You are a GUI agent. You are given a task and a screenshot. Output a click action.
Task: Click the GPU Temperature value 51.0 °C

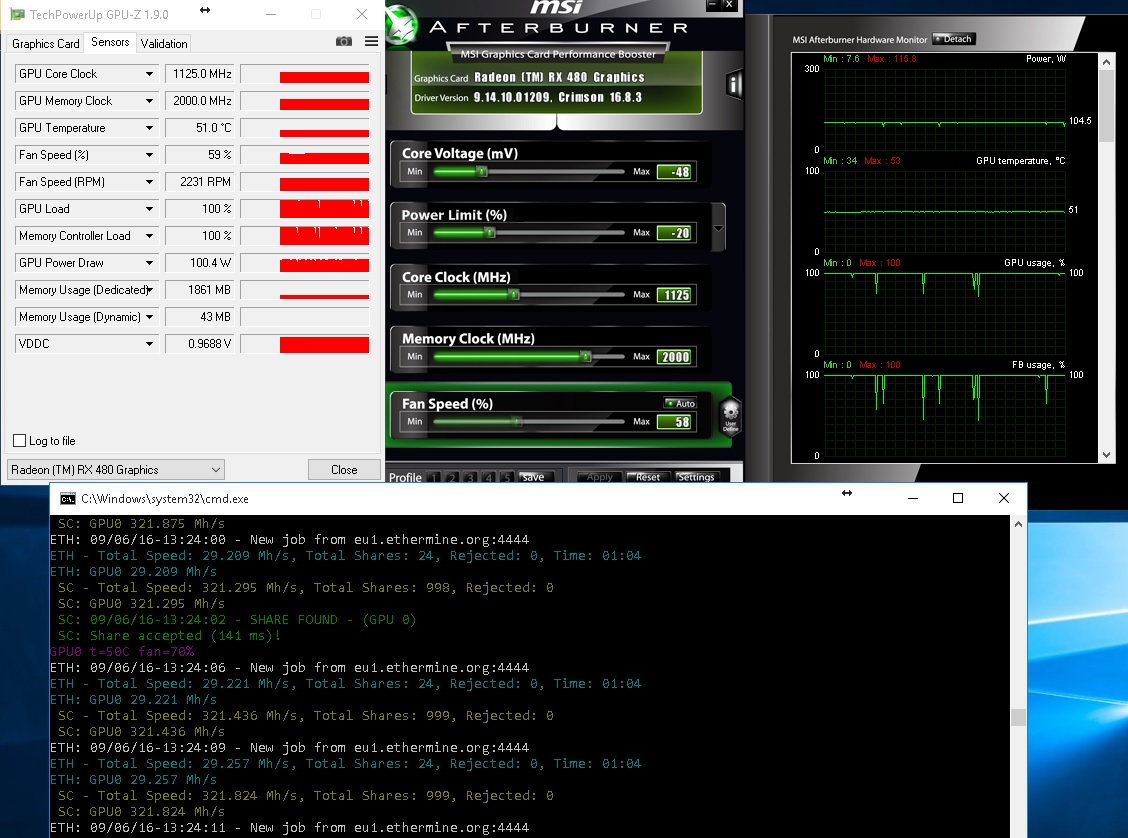pos(199,128)
